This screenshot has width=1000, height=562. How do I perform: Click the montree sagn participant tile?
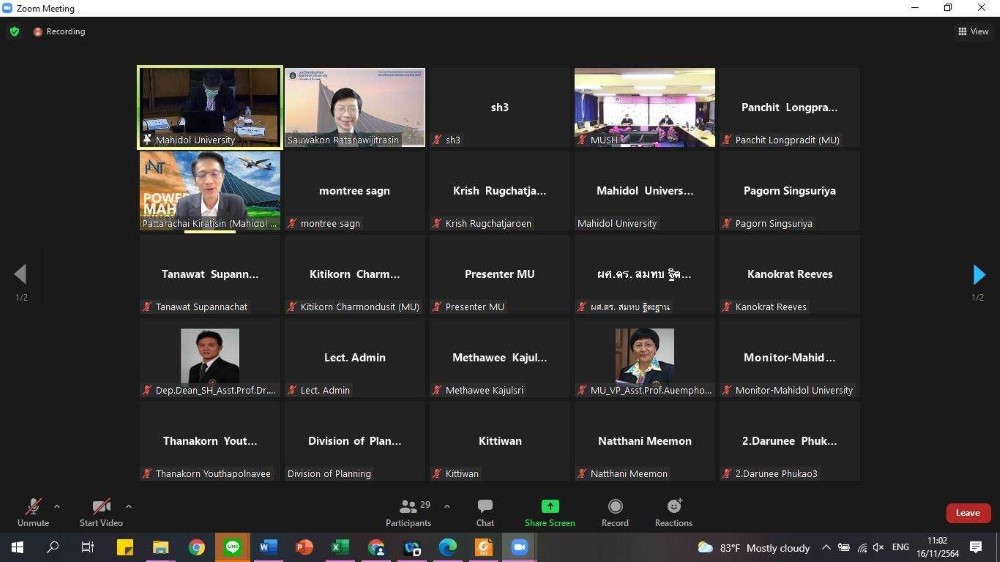[x=355, y=191]
